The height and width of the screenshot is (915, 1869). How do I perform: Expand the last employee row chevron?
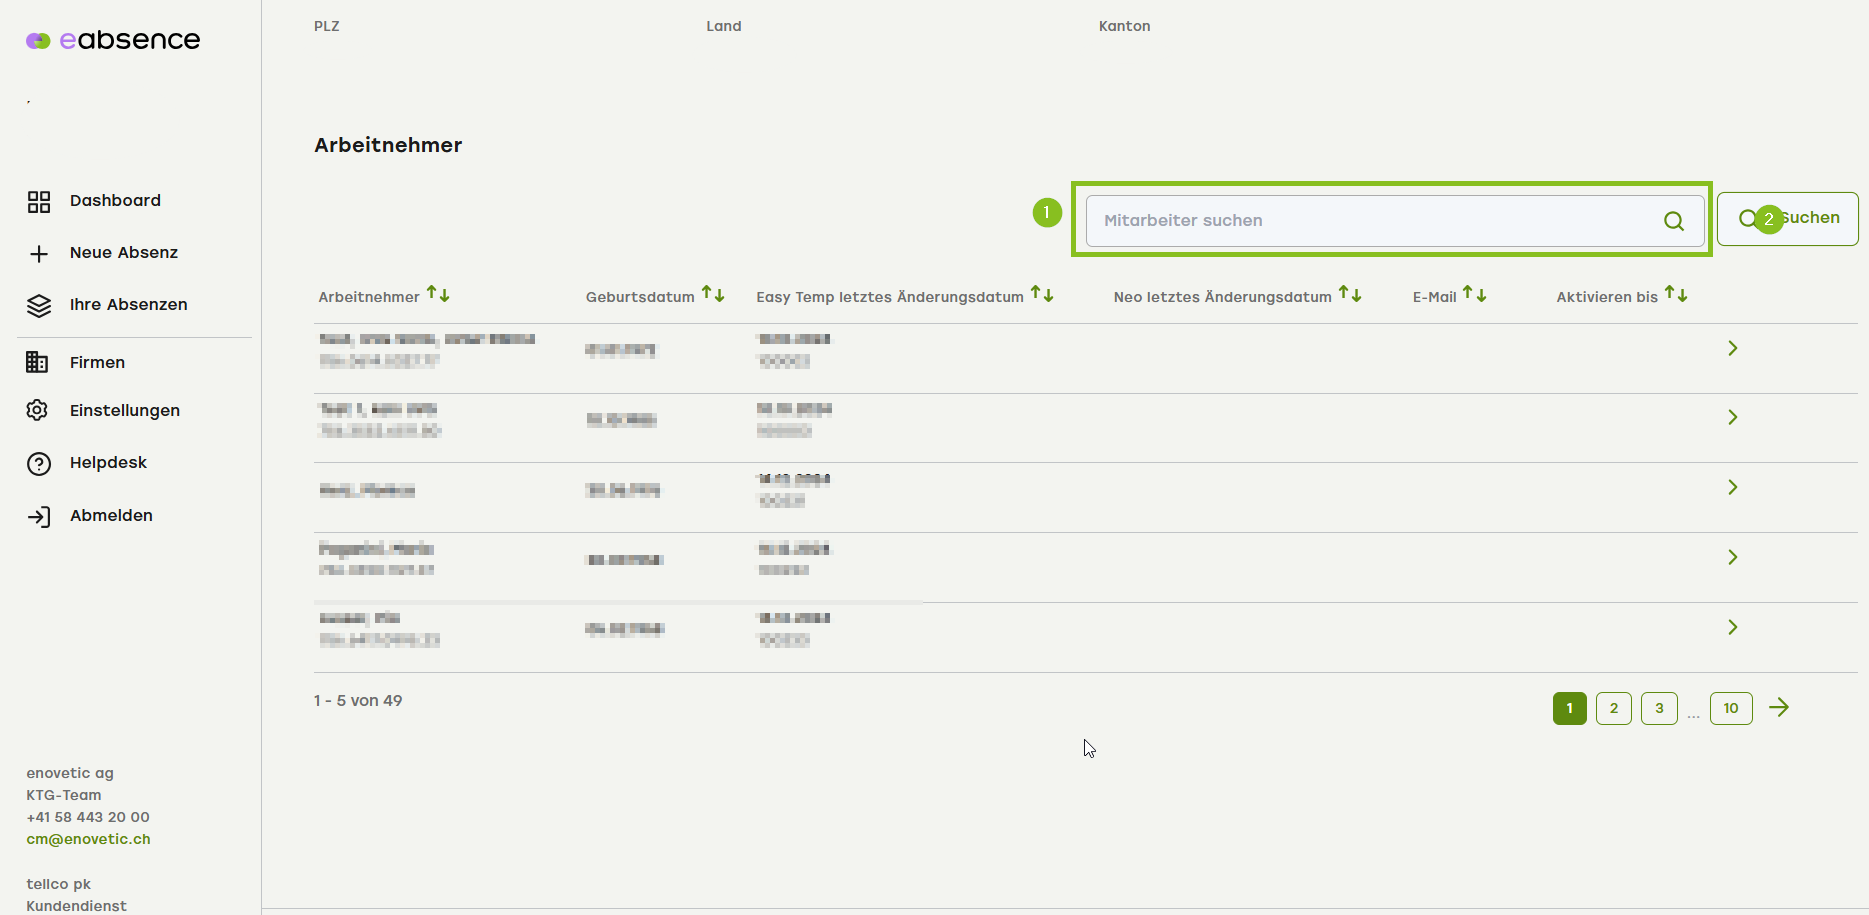[1733, 627]
